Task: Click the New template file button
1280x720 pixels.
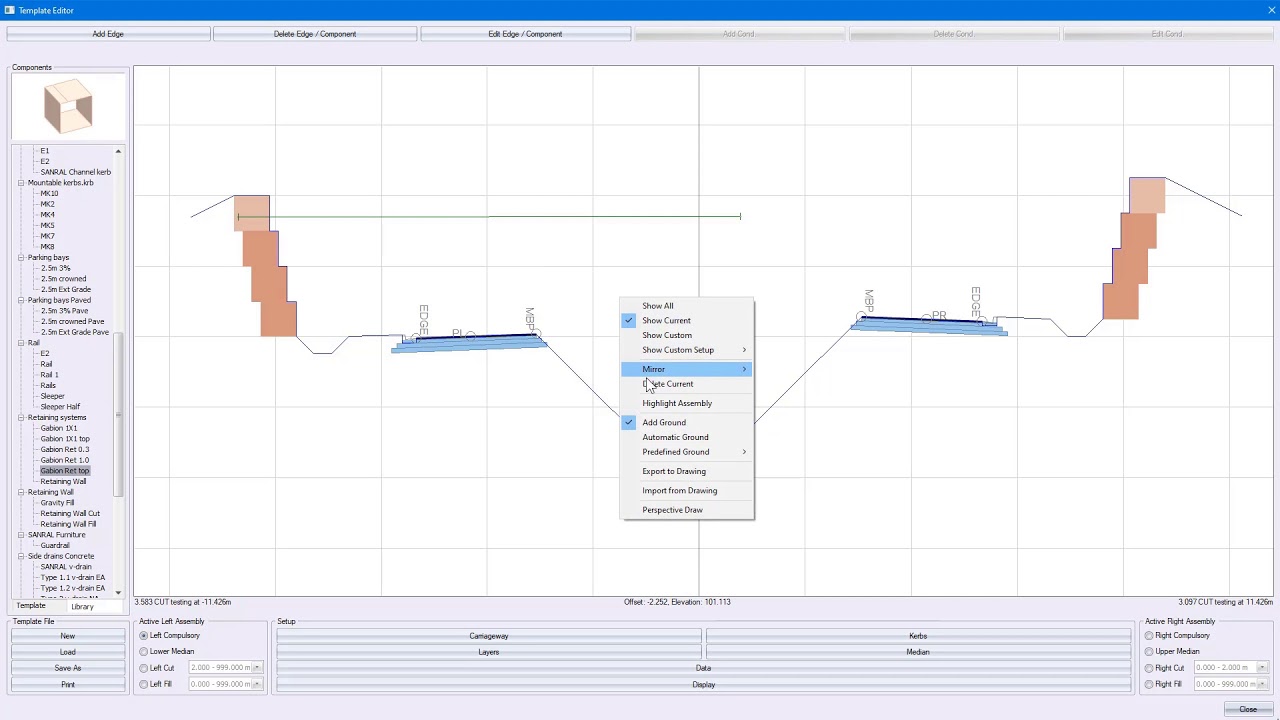Action: tap(68, 636)
